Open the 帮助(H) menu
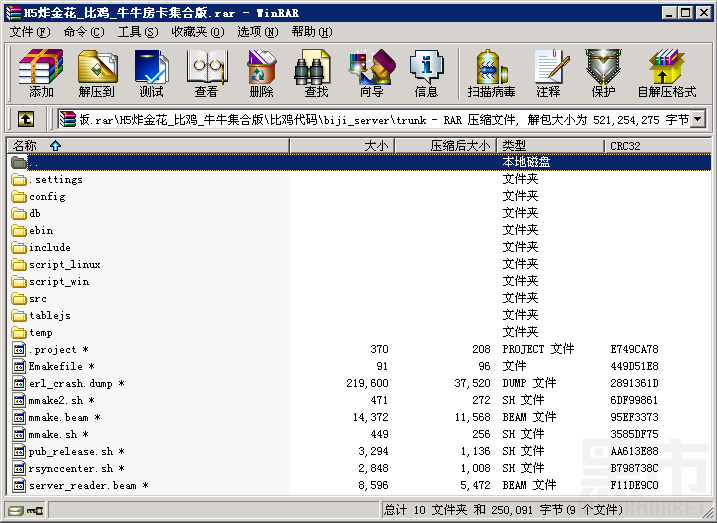 point(312,32)
